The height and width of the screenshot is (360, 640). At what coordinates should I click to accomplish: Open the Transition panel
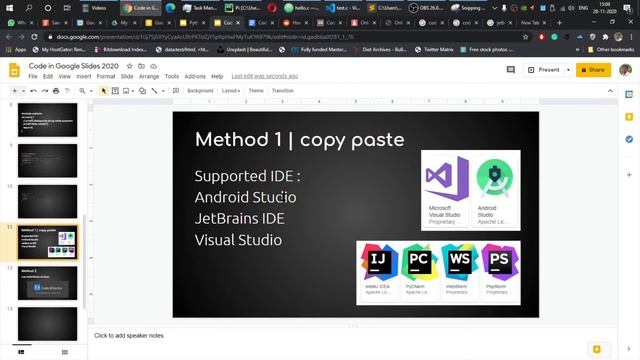coord(282,91)
